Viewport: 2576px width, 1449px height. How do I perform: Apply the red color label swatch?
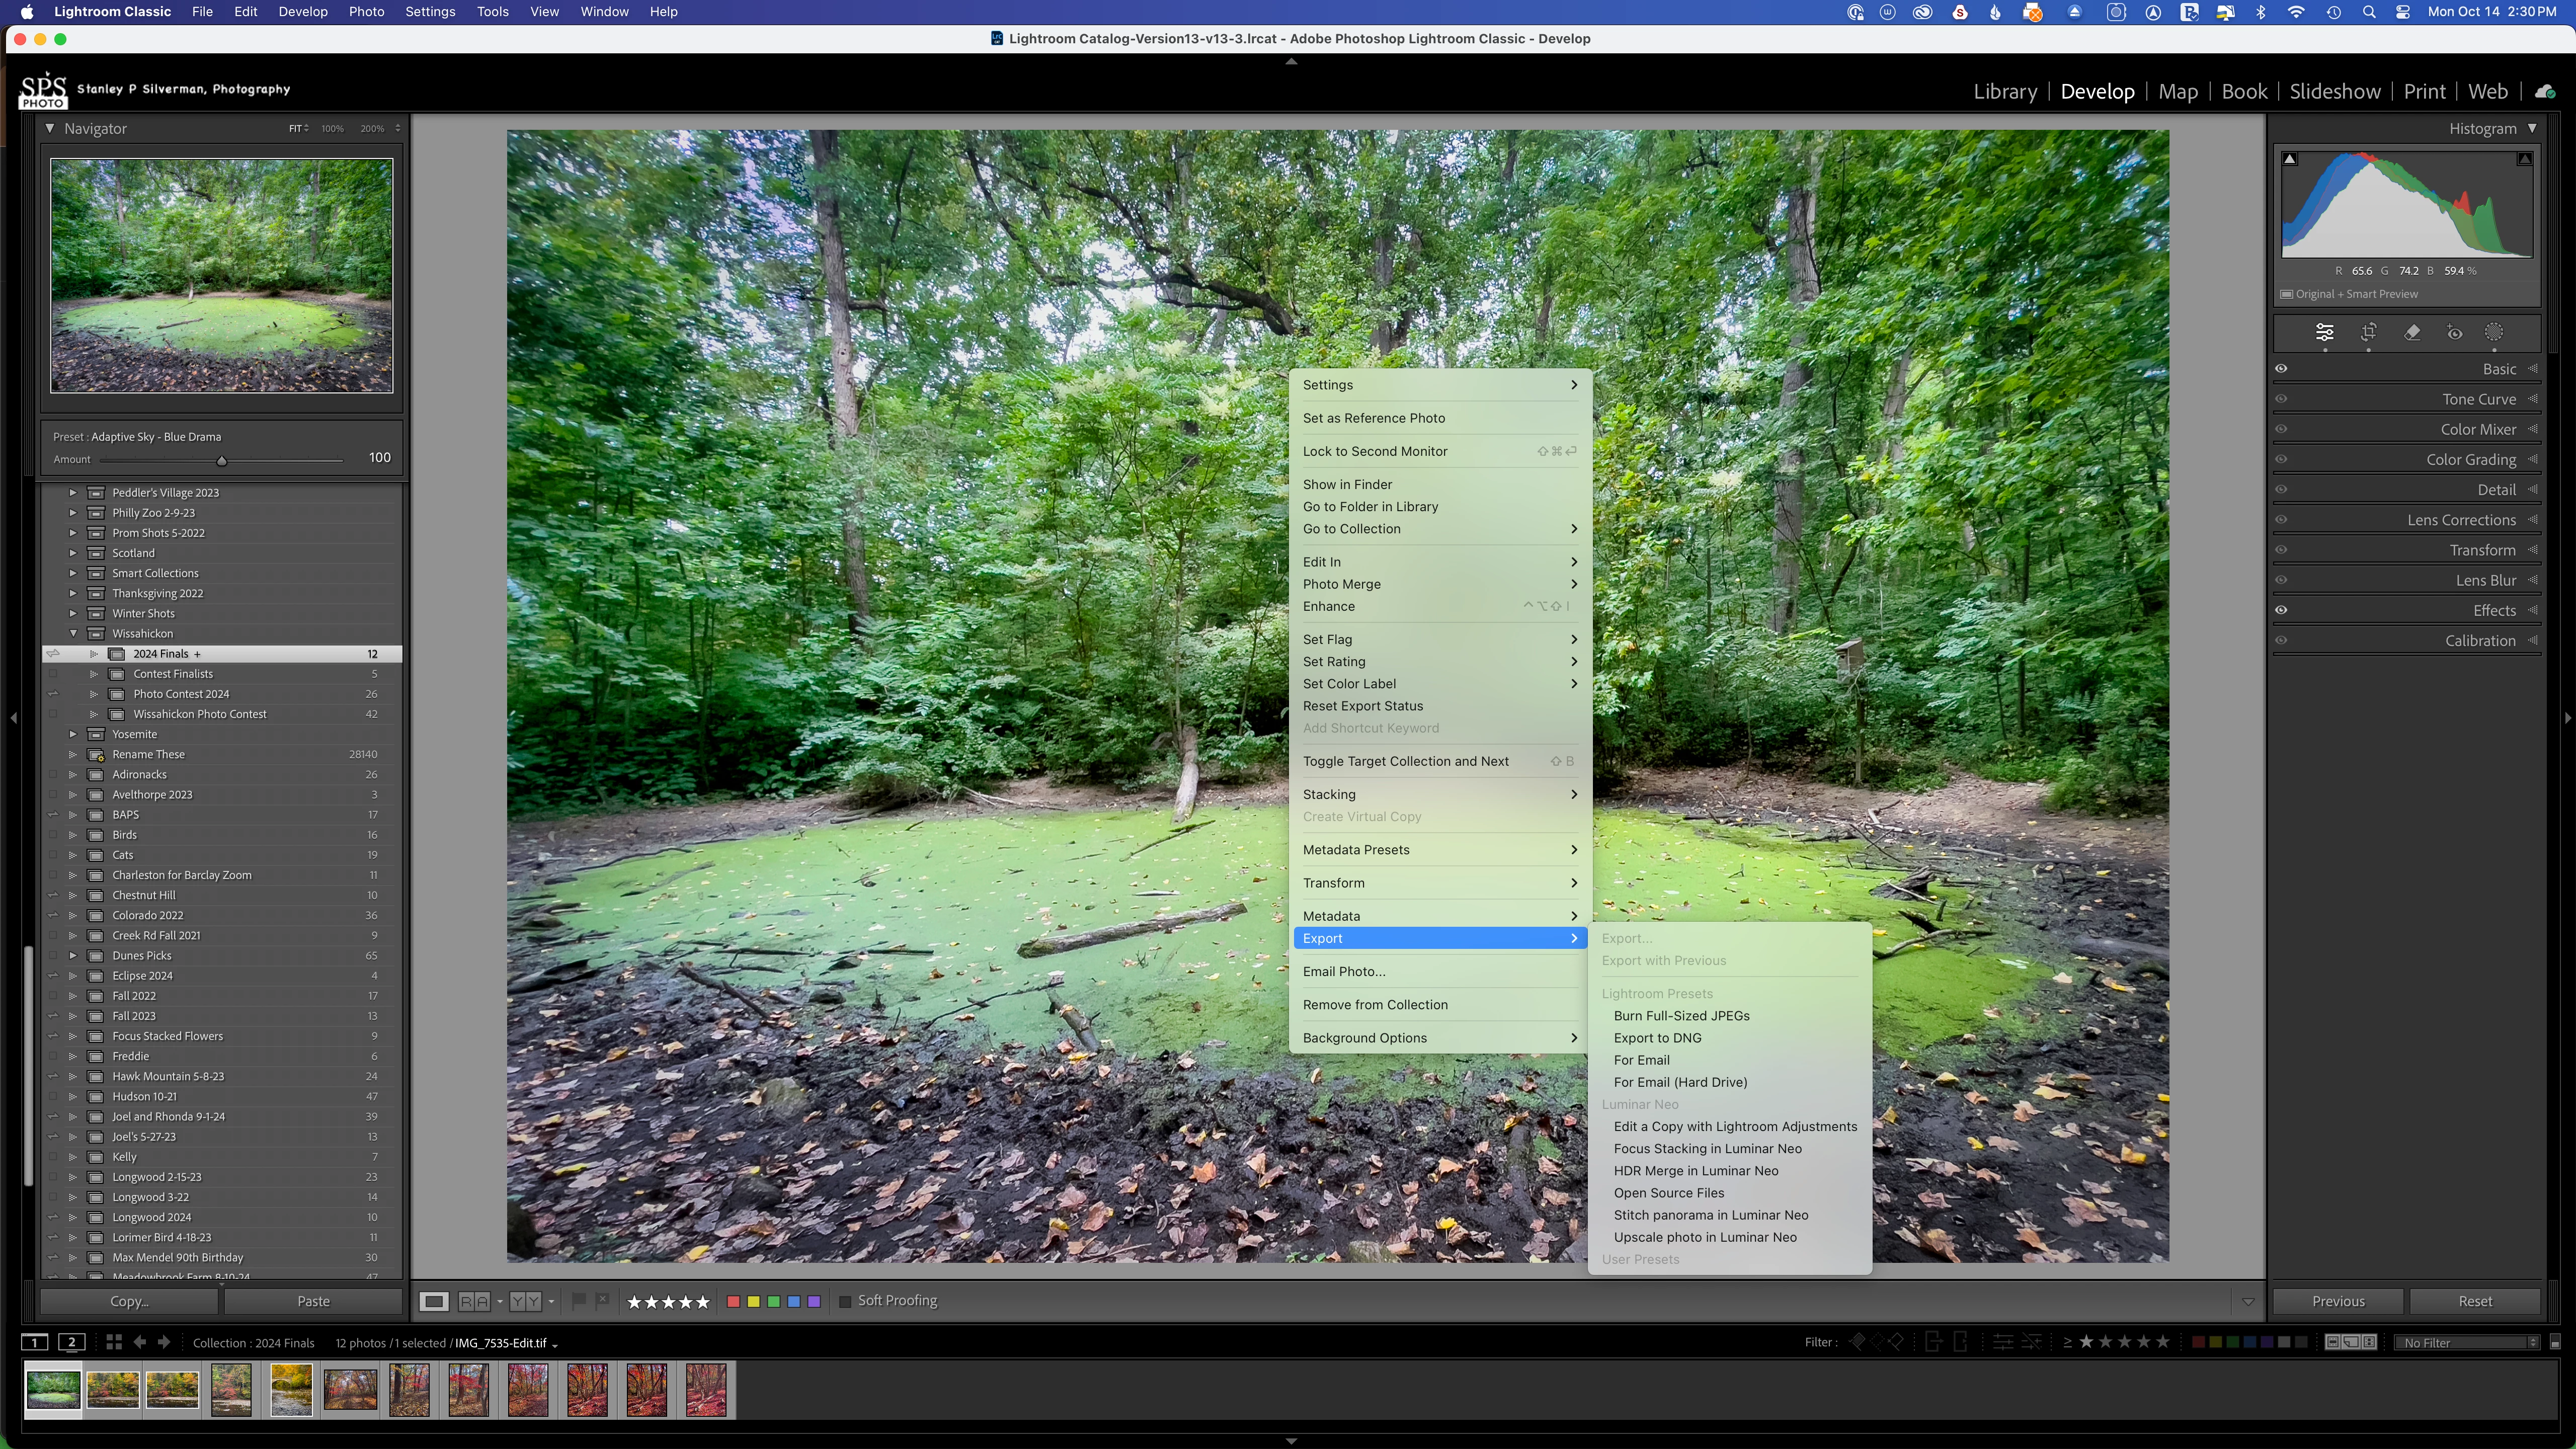733,1301
